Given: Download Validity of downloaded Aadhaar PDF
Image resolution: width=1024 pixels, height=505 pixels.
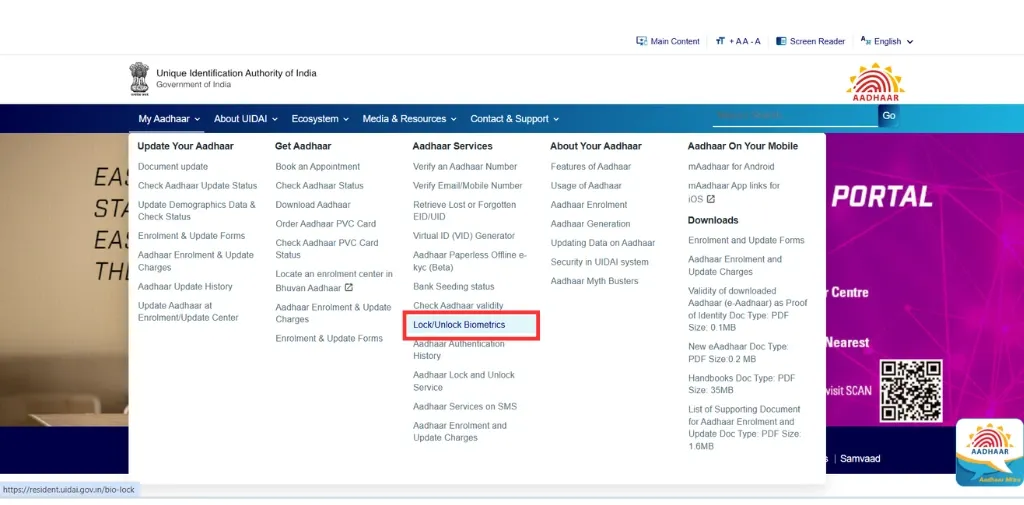Looking at the screenshot, I should (x=748, y=309).
